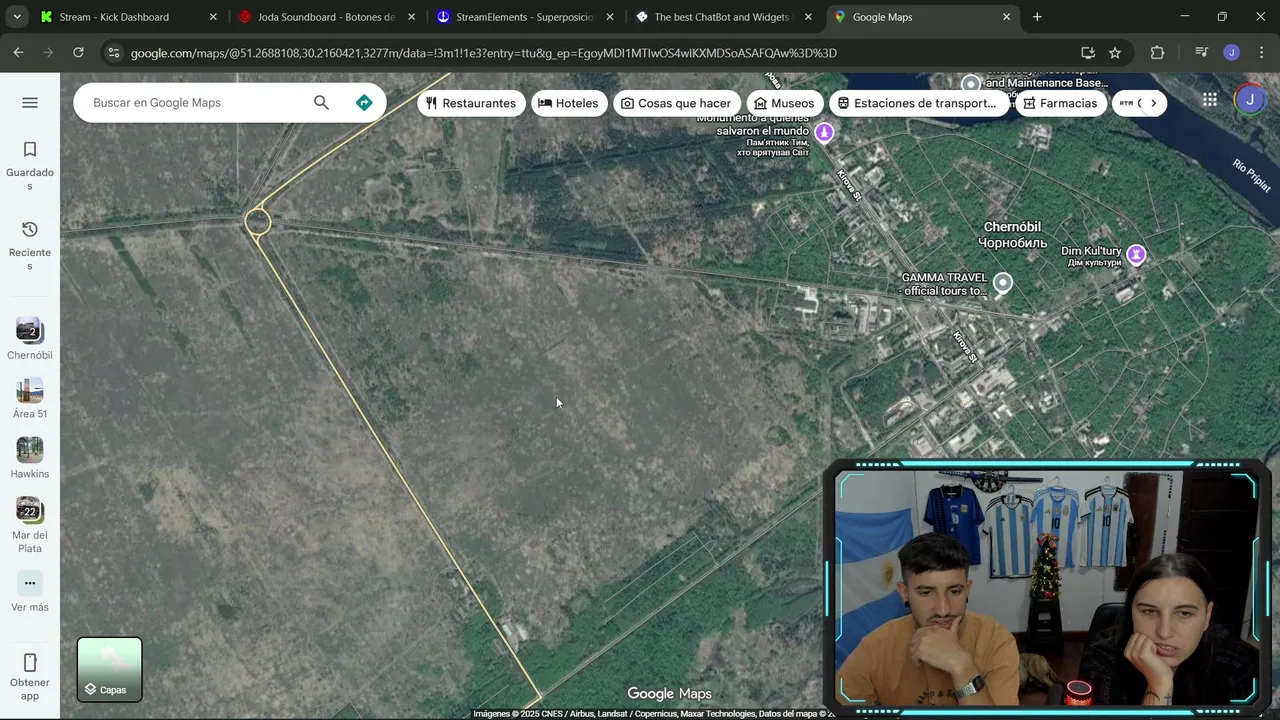Click the GAMMA TRAVEL gray marker

click(1003, 283)
